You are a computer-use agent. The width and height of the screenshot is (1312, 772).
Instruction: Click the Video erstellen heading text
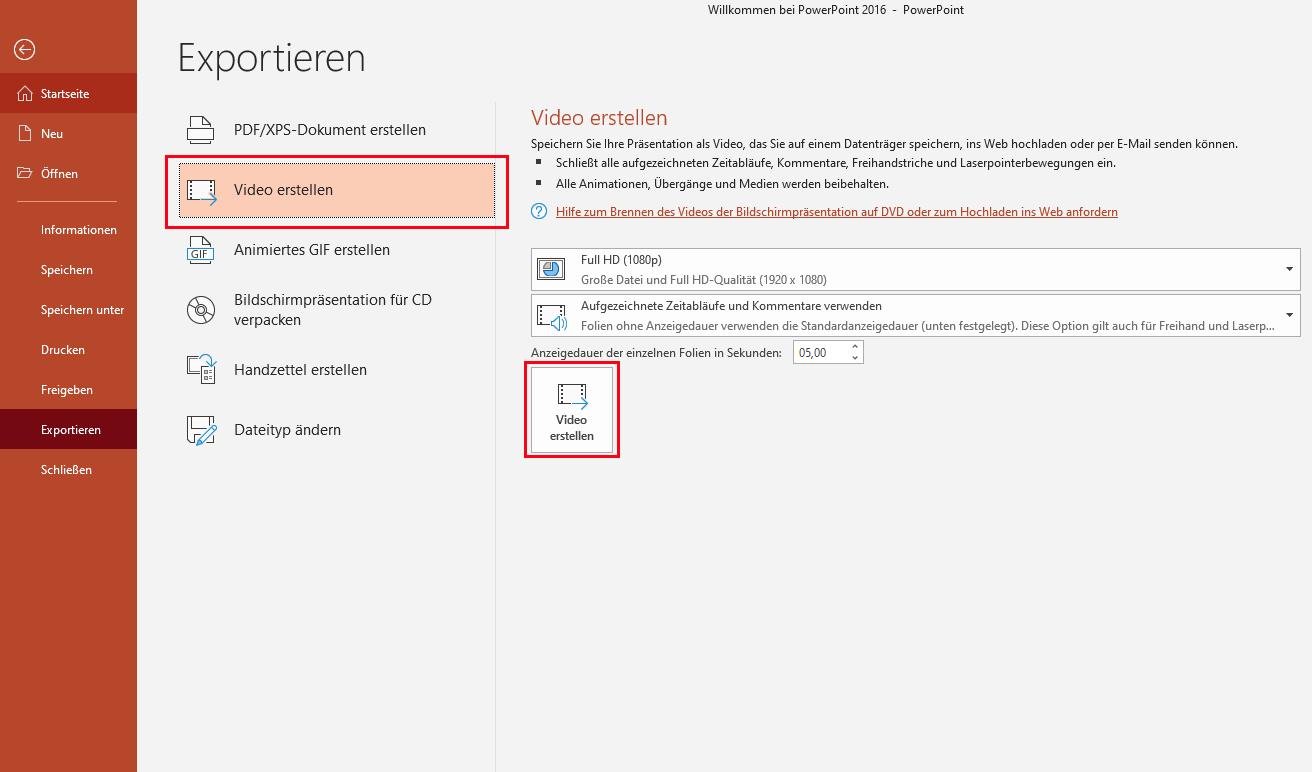pyautogui.click(x=599, y=118)
